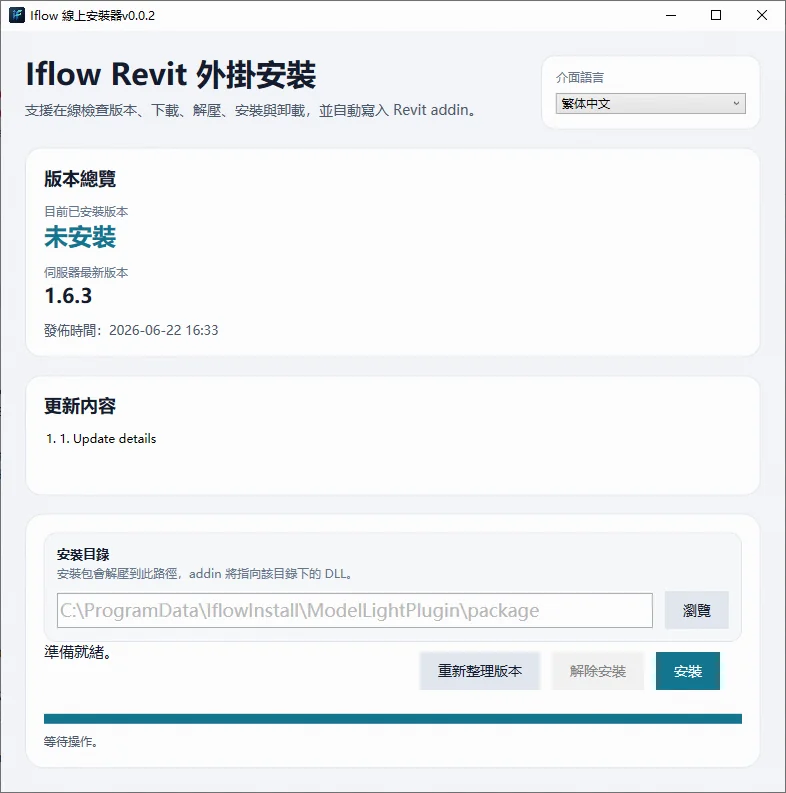The image size is (786, 793).
Task: Click the 版本總覽 section heading
Action: [x=80, y=179]
